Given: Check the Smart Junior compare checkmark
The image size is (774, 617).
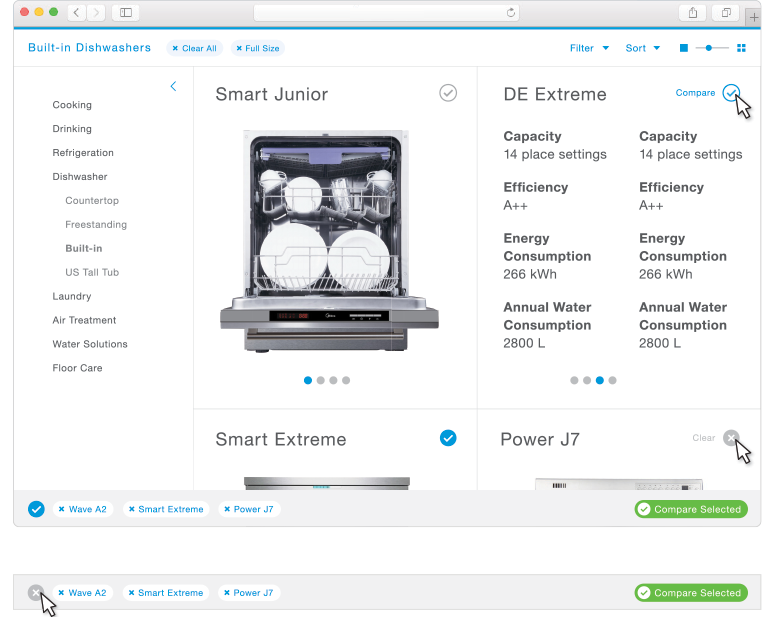Looking at the screenshot, I should (x=448, y=93).
